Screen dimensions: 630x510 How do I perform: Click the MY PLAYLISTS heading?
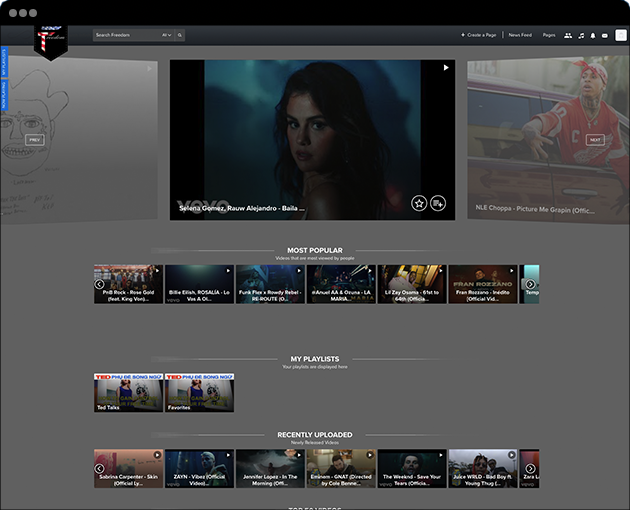point(315,359)
